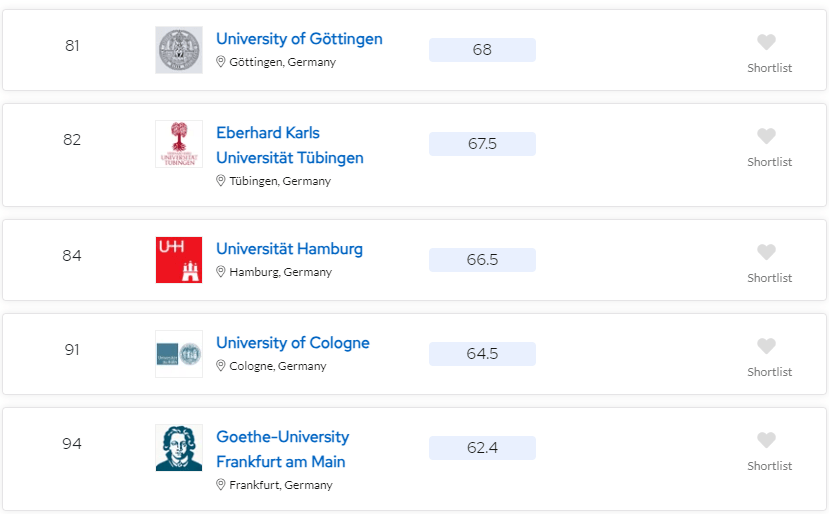Click the Universität Hamburg red logo
The height and width of the screenshot is (514, 829).
pyautogui.click(x=178, y=260)
